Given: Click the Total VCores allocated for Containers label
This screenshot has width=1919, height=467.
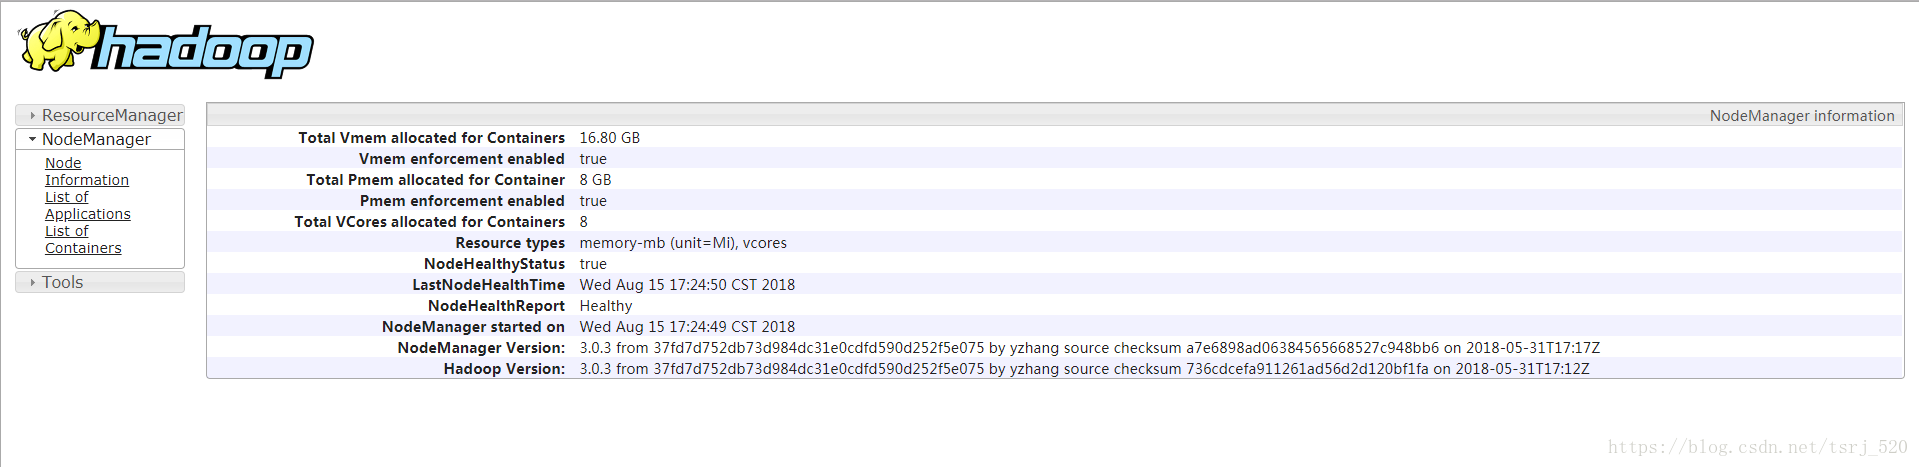Looking at the screenshot, I should 429,222.
